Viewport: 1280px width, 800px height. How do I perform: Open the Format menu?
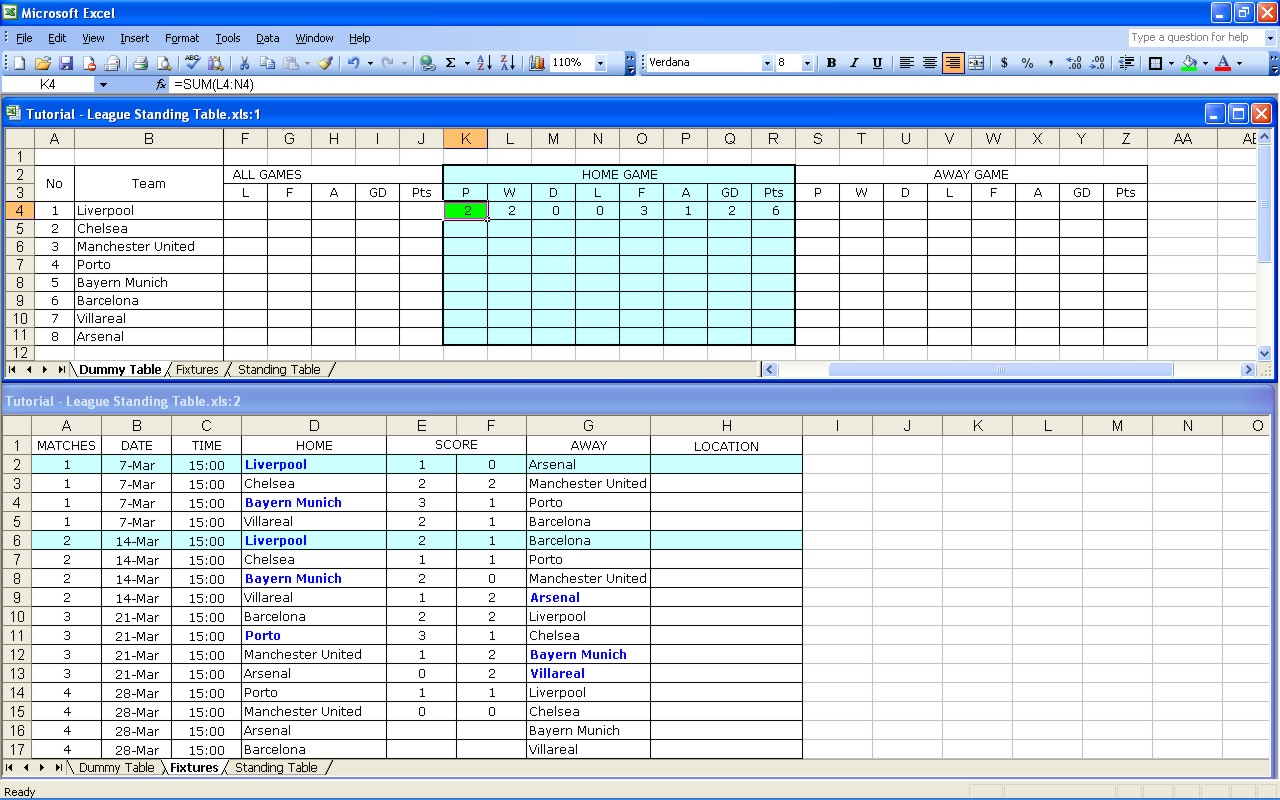pyautogui.click(x=182, y=38)
